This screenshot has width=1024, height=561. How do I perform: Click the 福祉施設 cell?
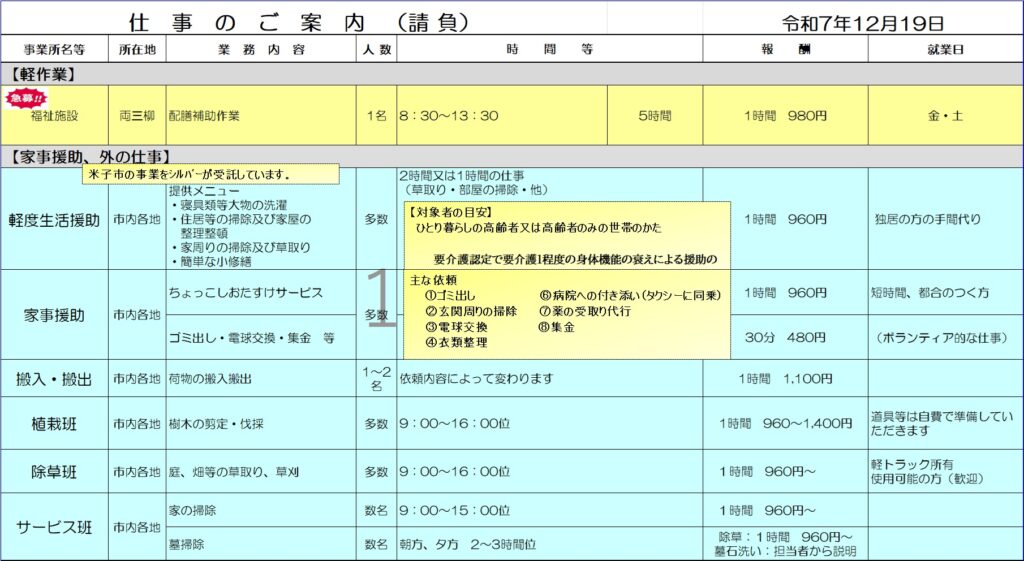(x=54, y=116)
